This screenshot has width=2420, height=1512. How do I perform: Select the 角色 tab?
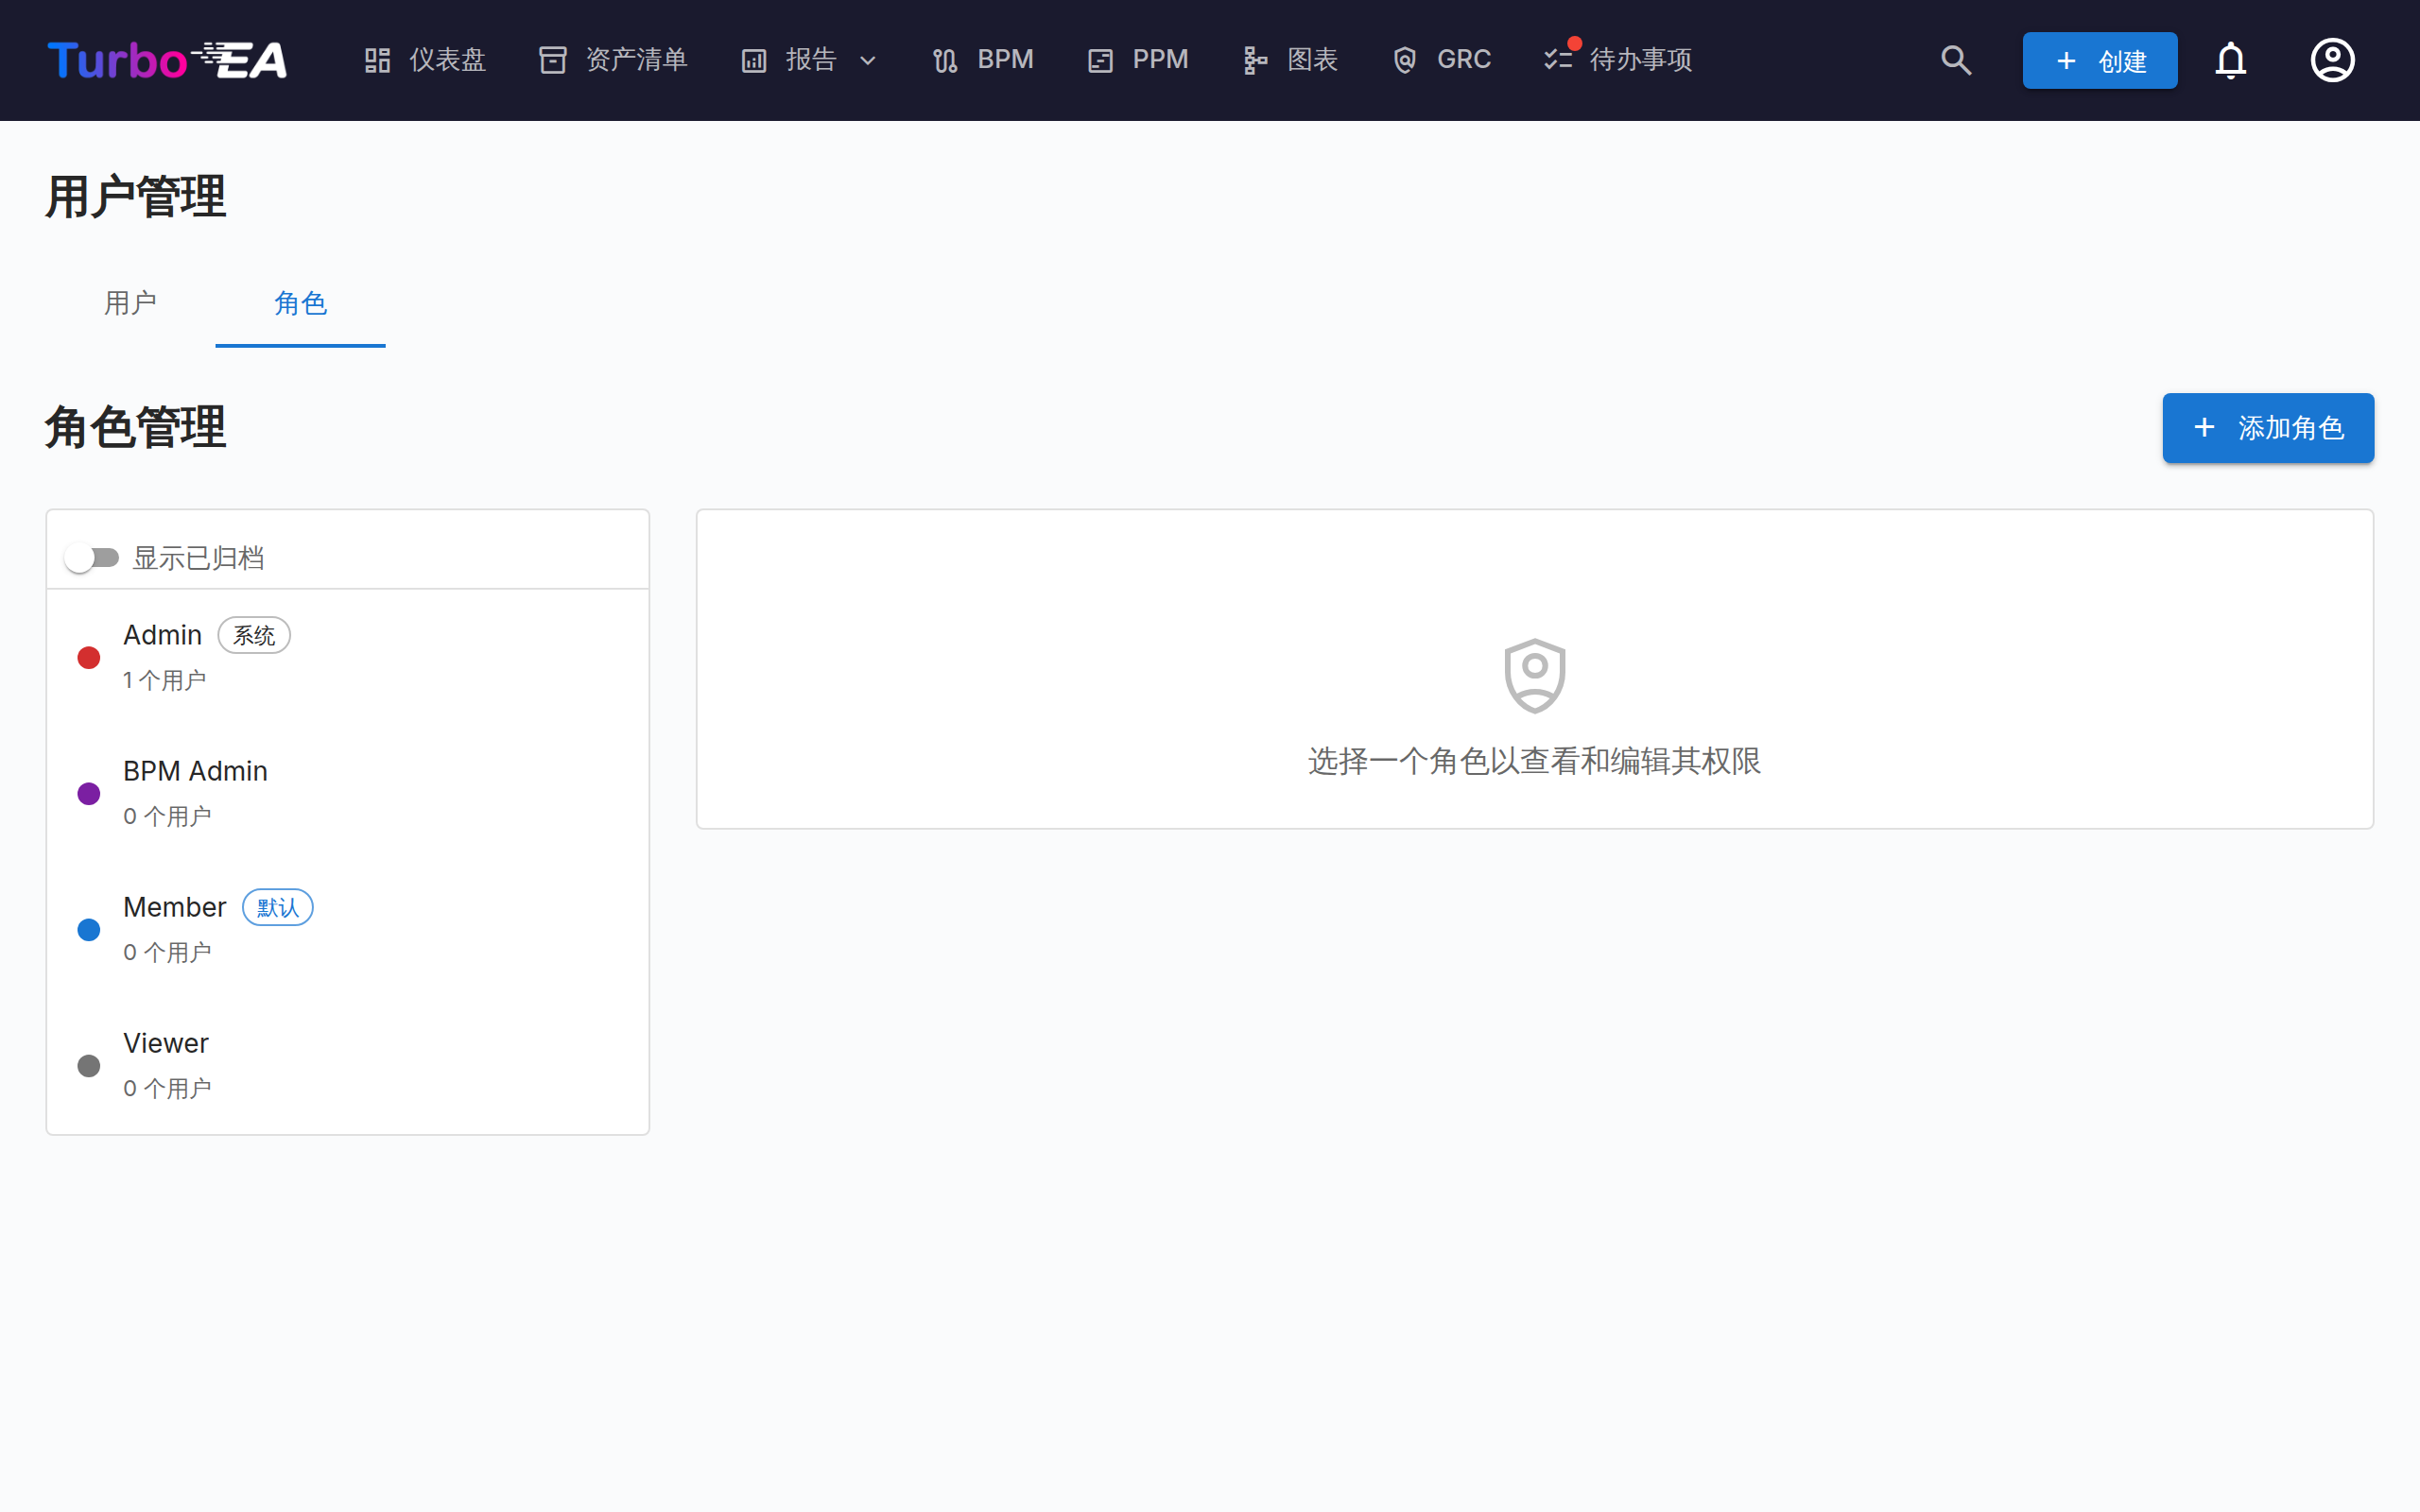pyautogui.click(x=300, y=303)
